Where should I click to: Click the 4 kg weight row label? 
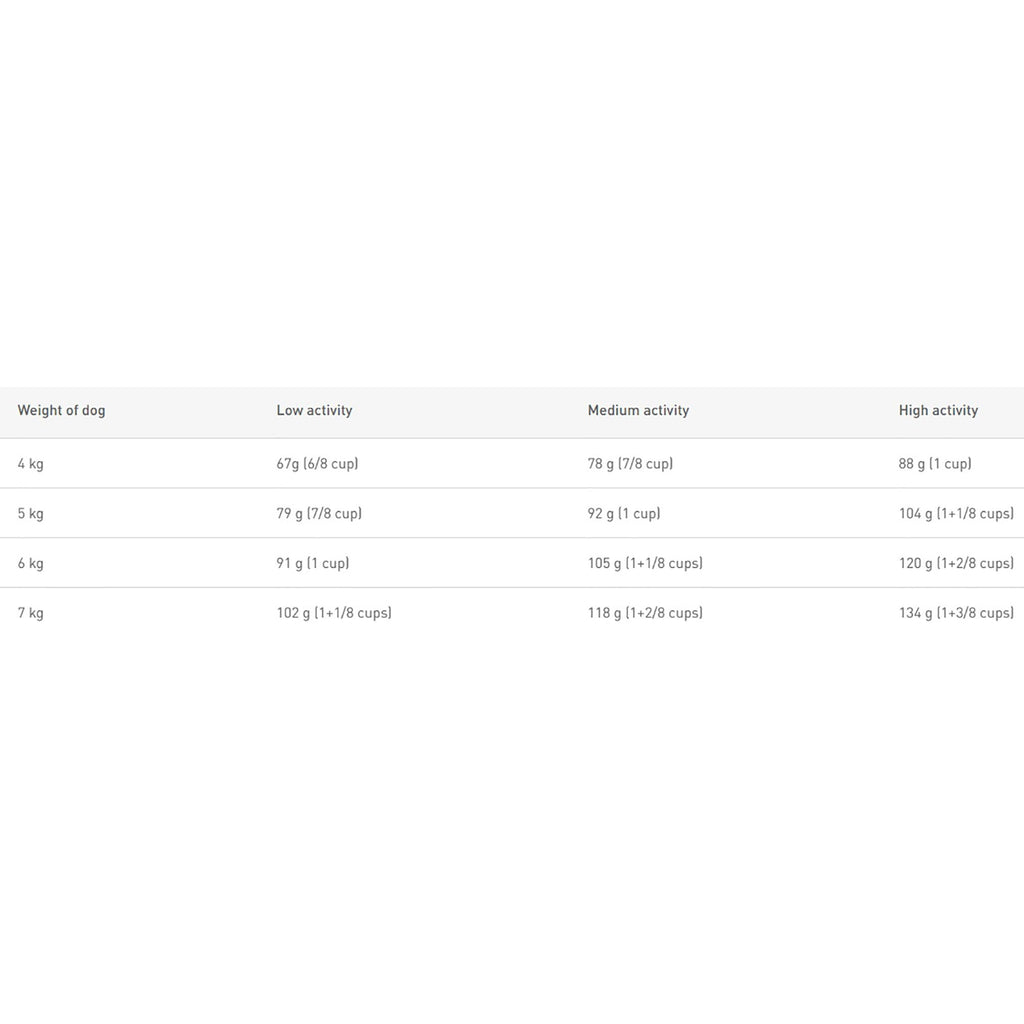(x=31, y=464)
